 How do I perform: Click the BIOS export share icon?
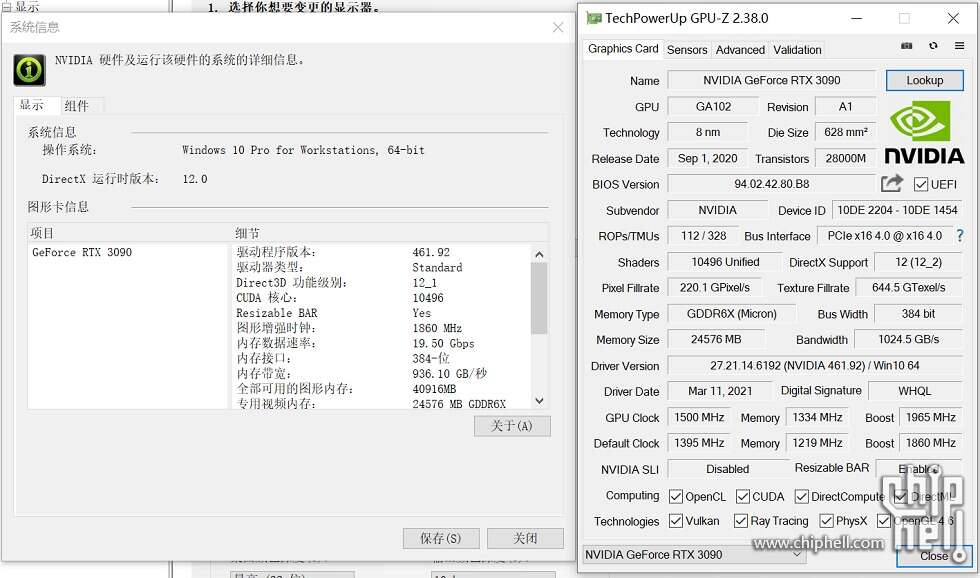click(x=891, y=183)
